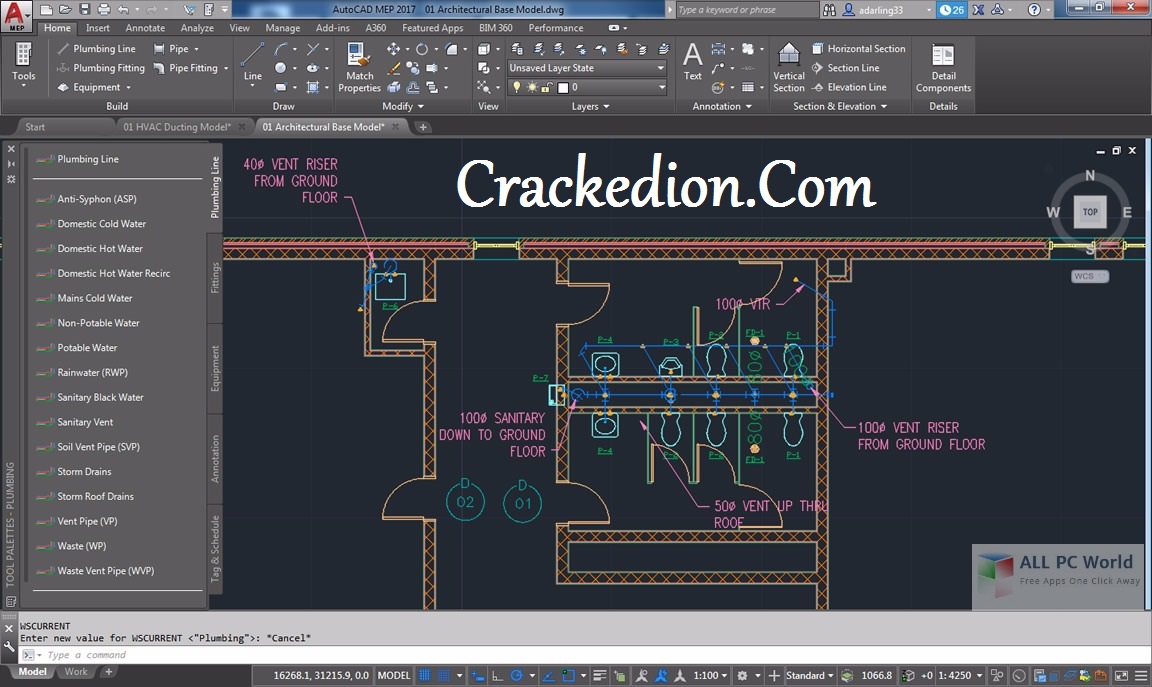The width and height of the screenshot is (1152, 687).
Task: Switch to the Work layout tab
Action: click(76, 672)
